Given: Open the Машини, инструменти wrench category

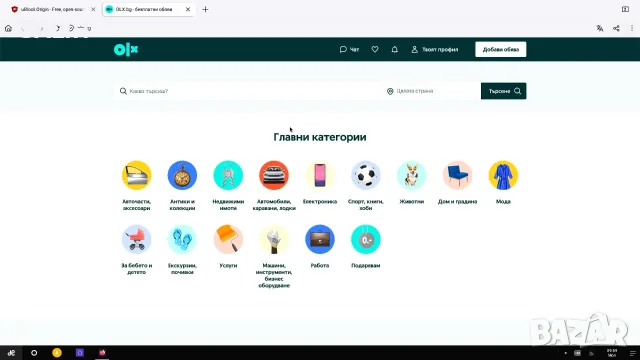Looking at the screenshot, I should [x=274, y=256].
